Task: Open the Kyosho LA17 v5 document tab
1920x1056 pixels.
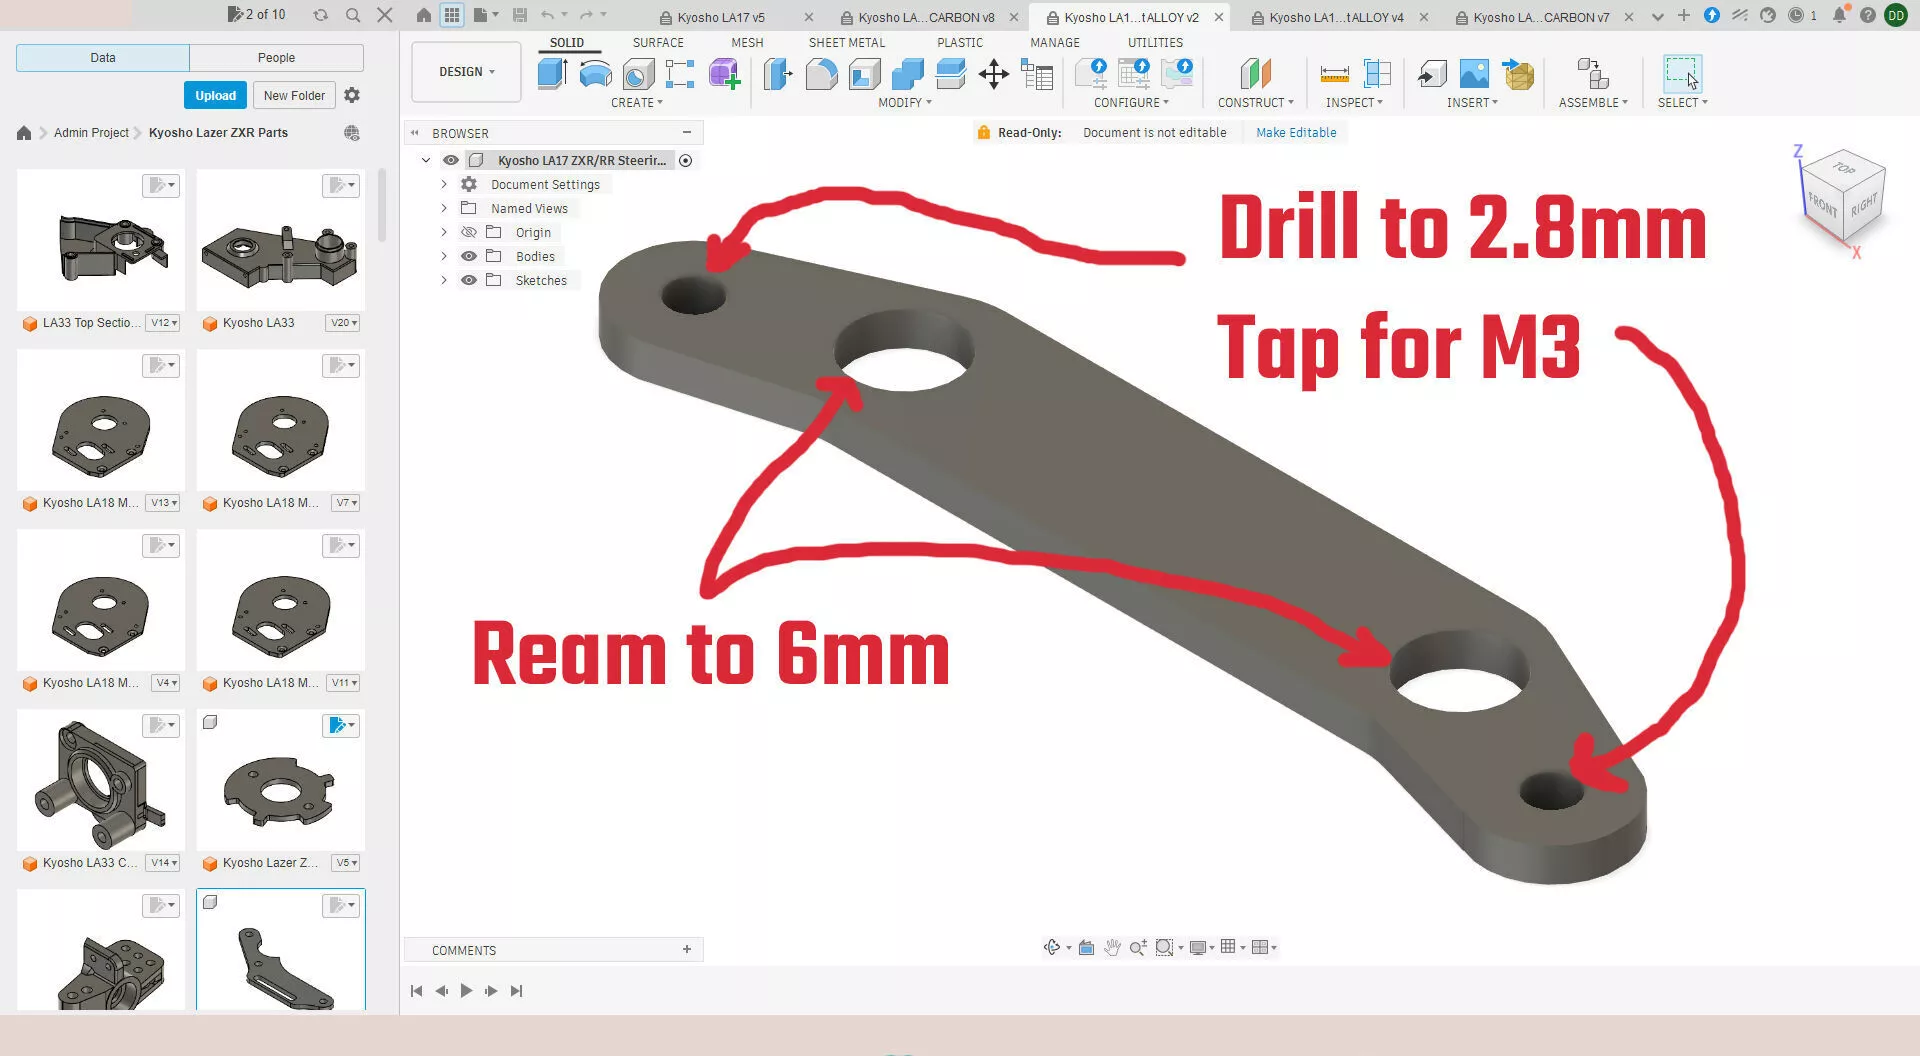Action: pyautogui.click(x=720, y=17)
